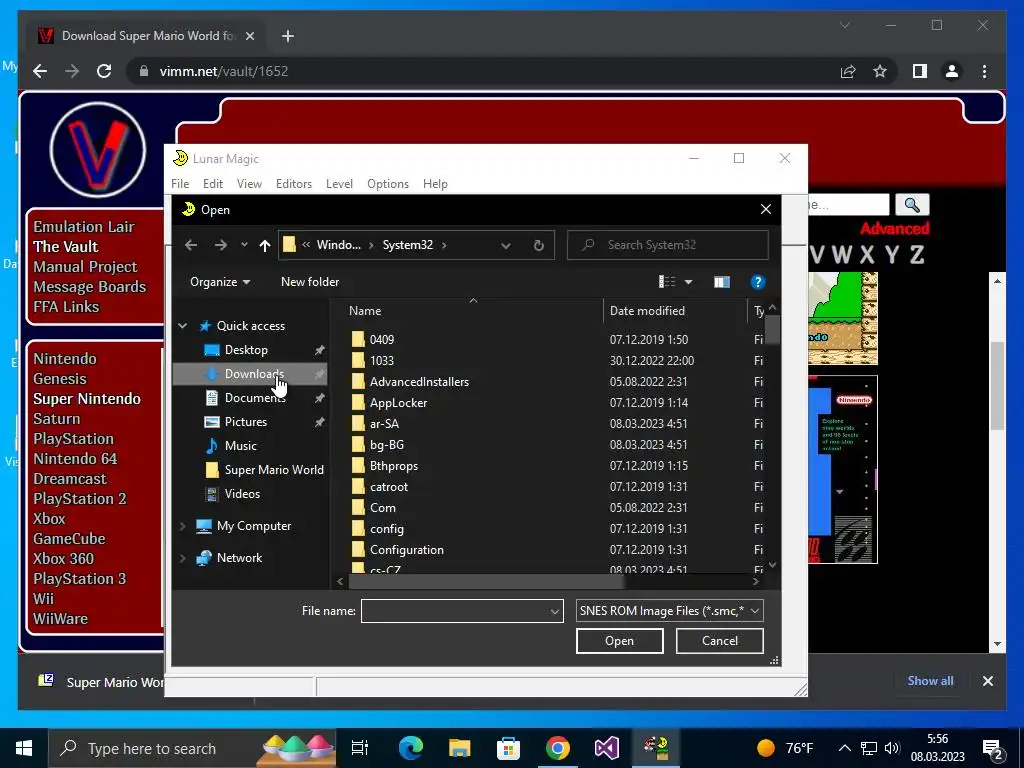This screenshot has height=768, width=1024.
Task: Open the Organize menu
Action: [x=220, y=281]
